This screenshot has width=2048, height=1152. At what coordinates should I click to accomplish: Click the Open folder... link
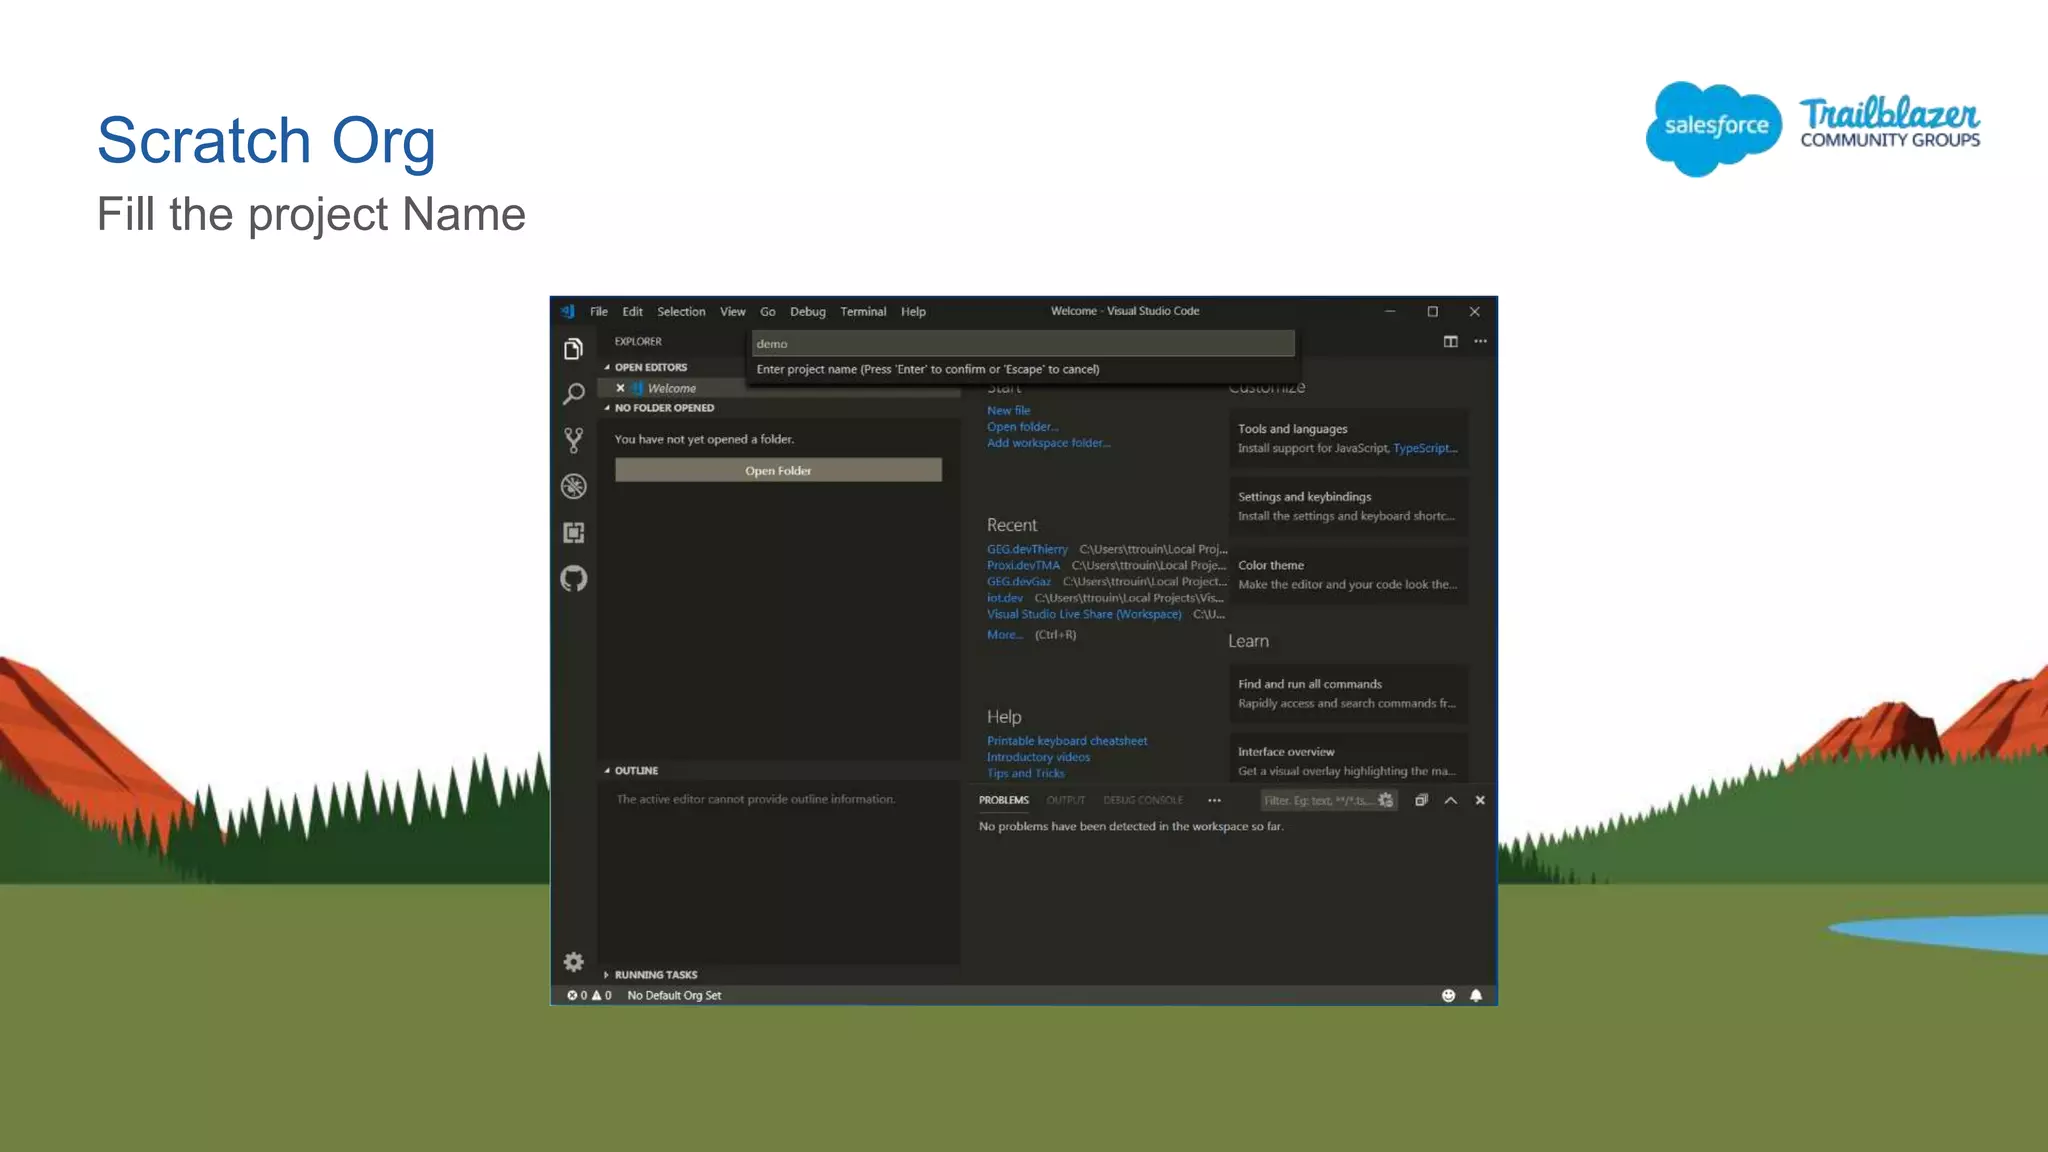pos(1022,426)
